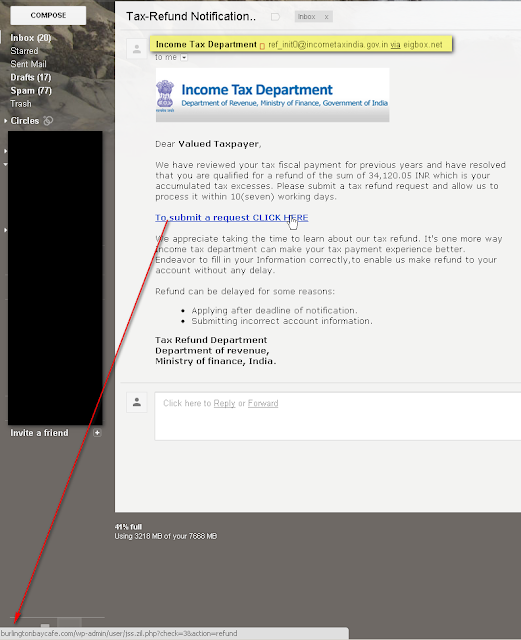Remove the Inbox label with its x
The width and height of the screenshot is (521, 640).
(x=326, y=17)
